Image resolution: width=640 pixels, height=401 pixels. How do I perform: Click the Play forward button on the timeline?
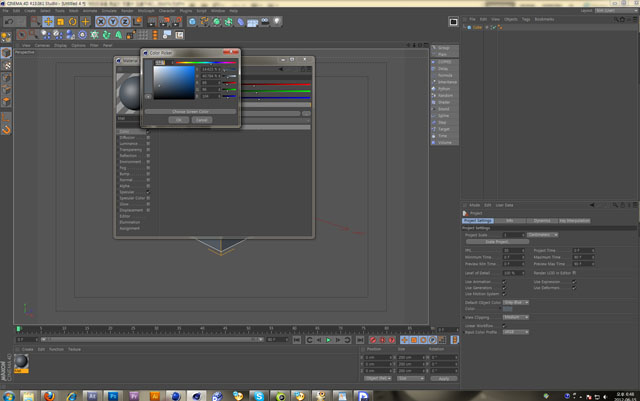click(328, 340)
